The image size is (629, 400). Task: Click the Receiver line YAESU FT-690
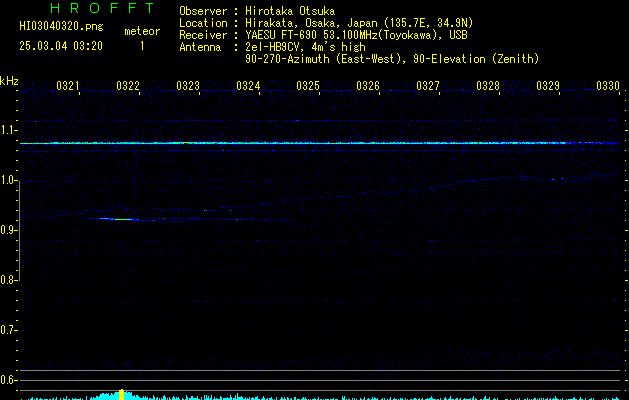pos(323,35)
